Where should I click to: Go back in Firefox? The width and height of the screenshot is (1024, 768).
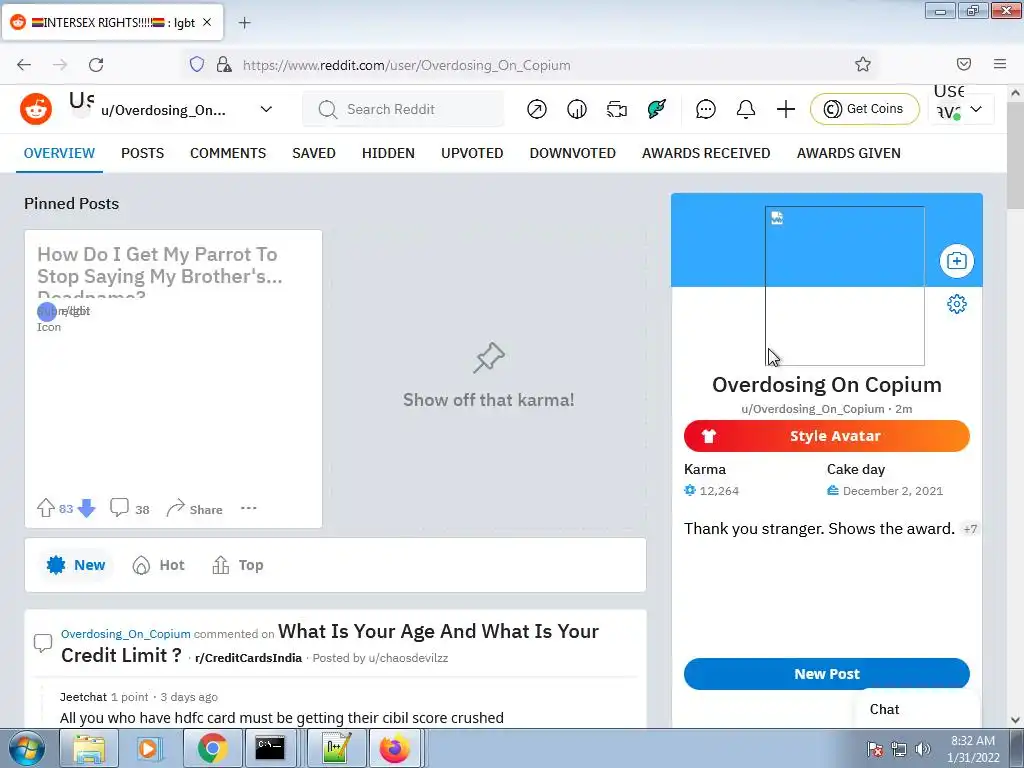[24, 65]
